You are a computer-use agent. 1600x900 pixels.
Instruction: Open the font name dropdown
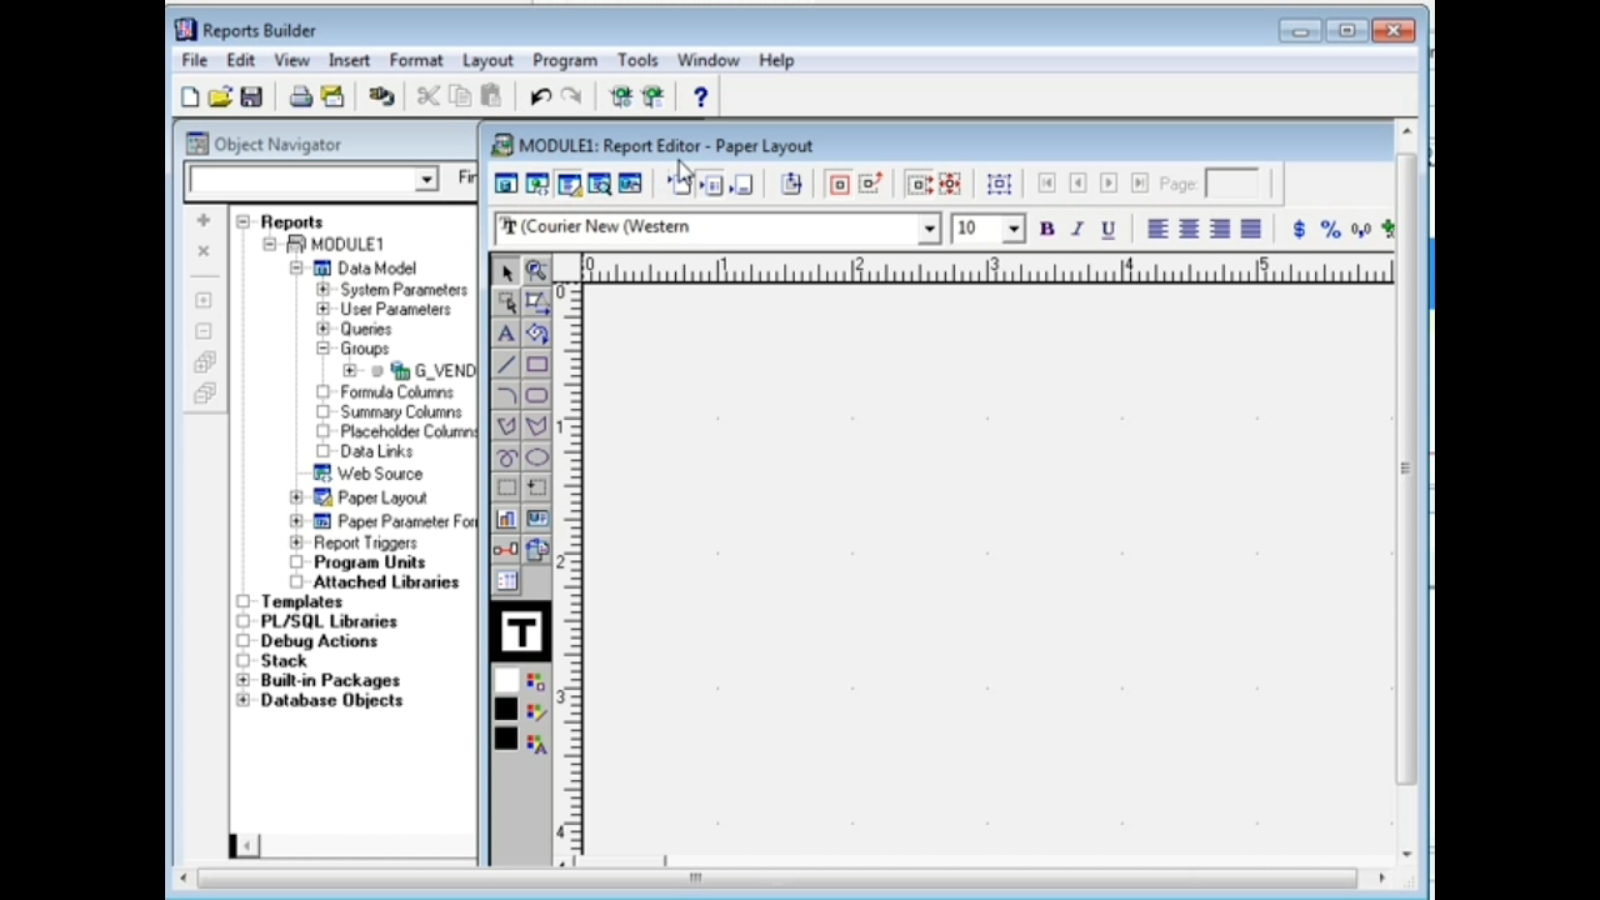[x=928, y=228]
